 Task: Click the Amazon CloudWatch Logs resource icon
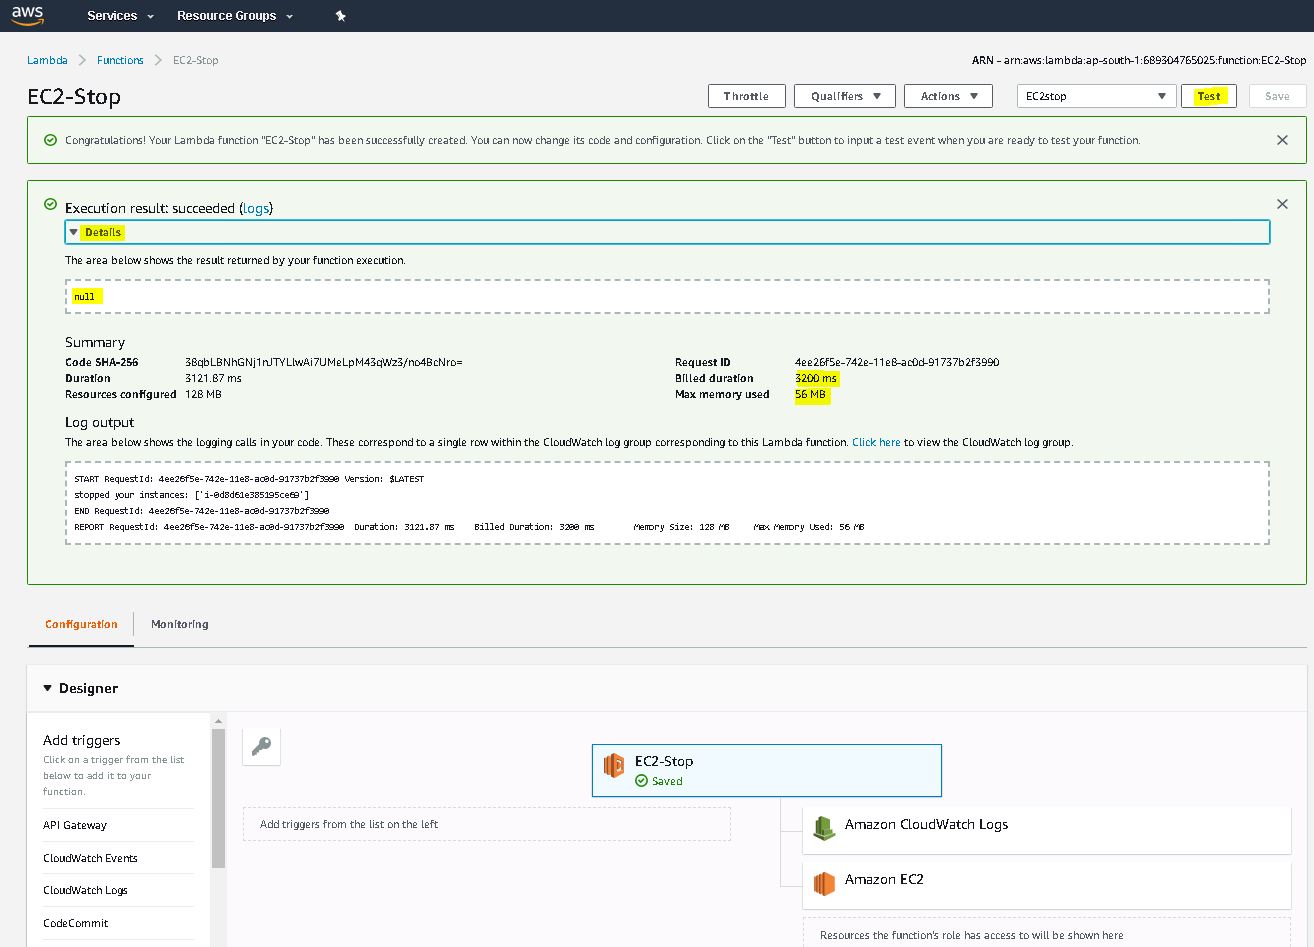point(823,826)
